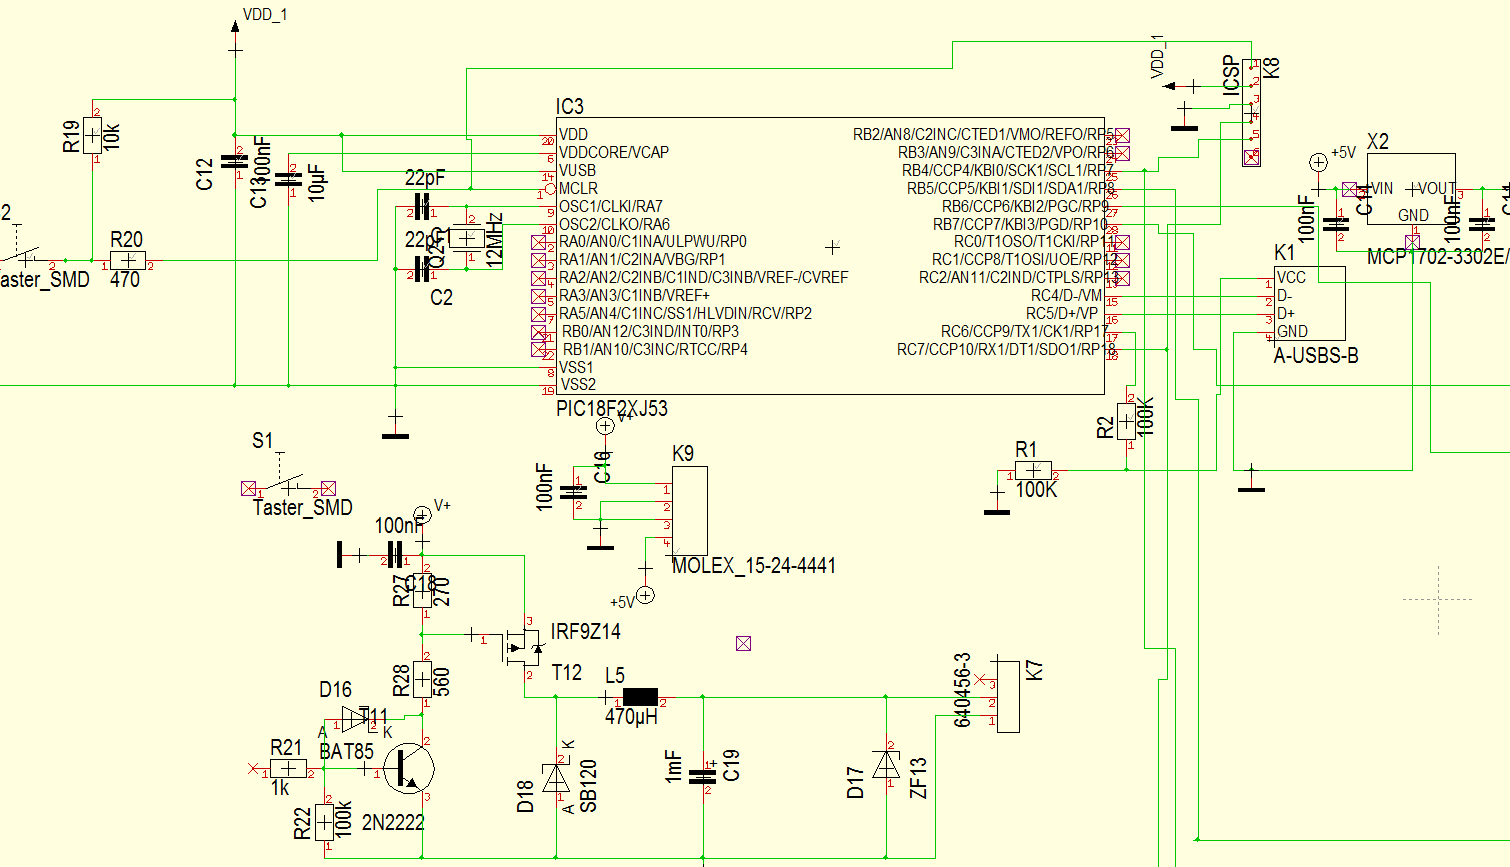Image resolution: width=1510 pixels, height=867 pixels.
Task: Select the L5 470µH inductor symbol
Action: (640, 697)
